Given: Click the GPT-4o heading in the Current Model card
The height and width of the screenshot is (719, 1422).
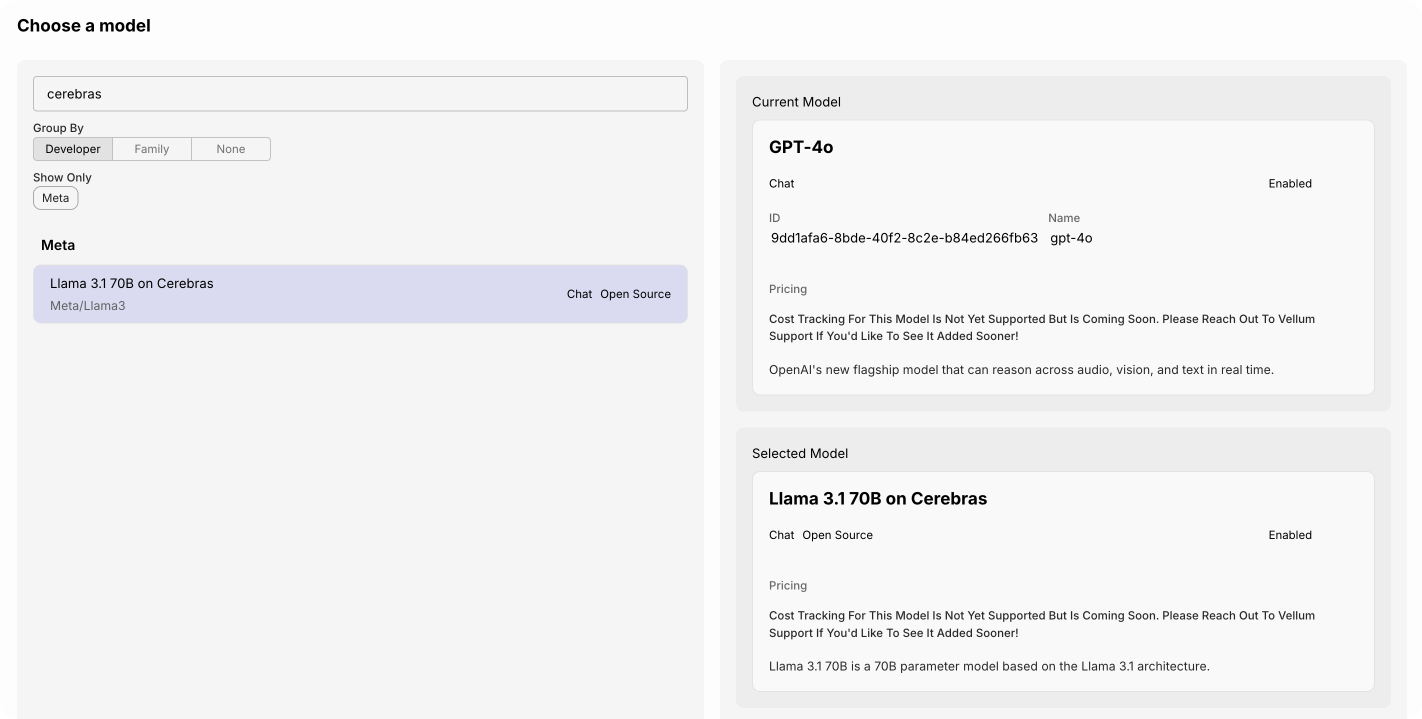Looking at the screenshot, I should (x=801, y=147).
